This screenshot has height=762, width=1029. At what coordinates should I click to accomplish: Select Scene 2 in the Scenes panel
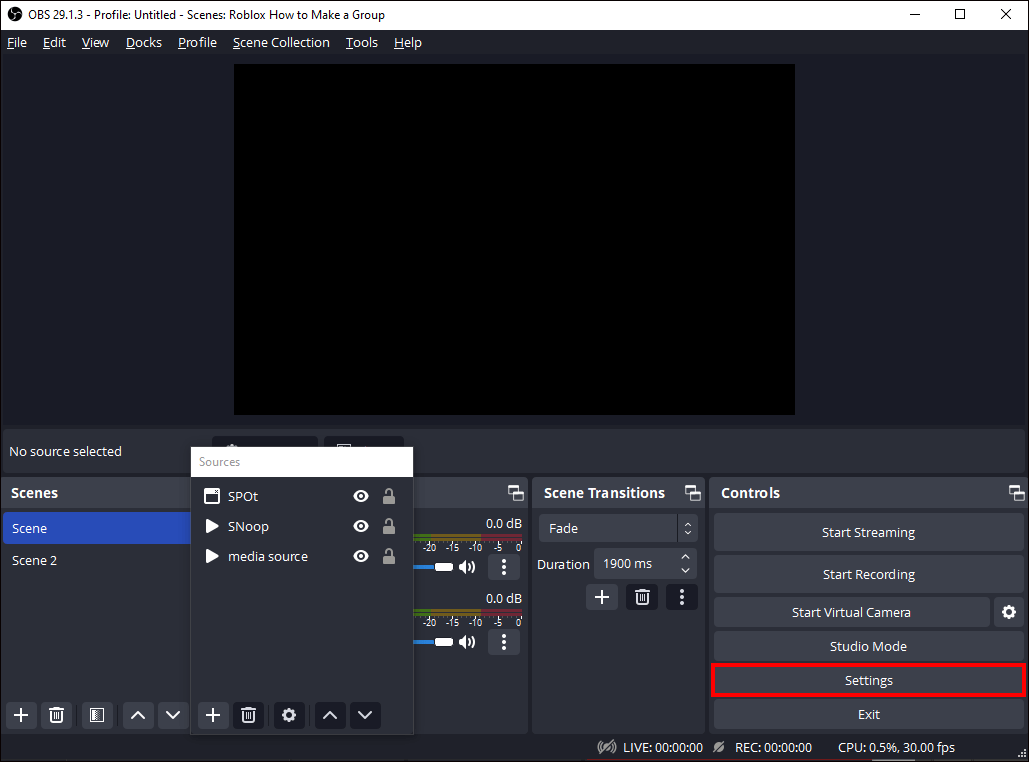click(x=34, y=560)
